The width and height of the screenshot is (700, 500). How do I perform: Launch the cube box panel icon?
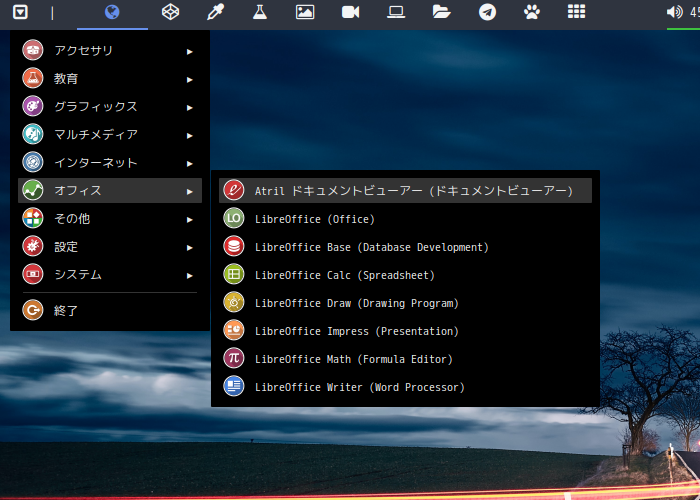tap(171, 12)
